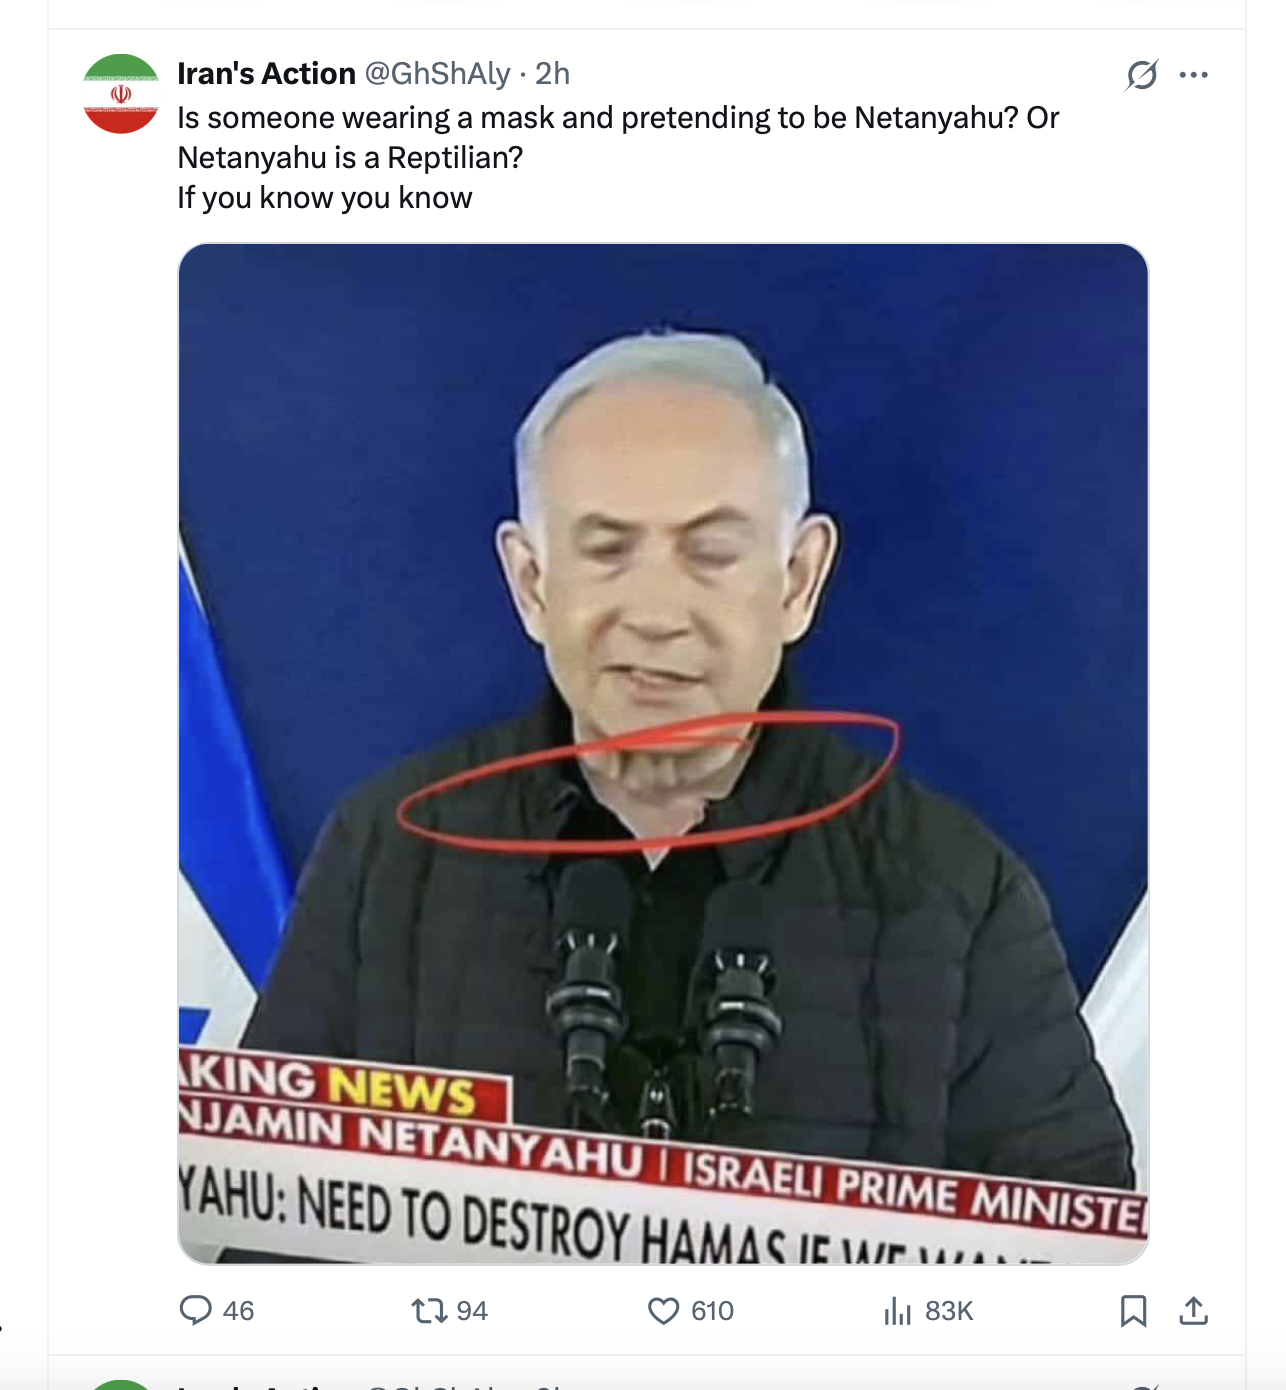Click the Grok icon on the next tweet below
1286x1390 pixels.
point(1141,1386)
